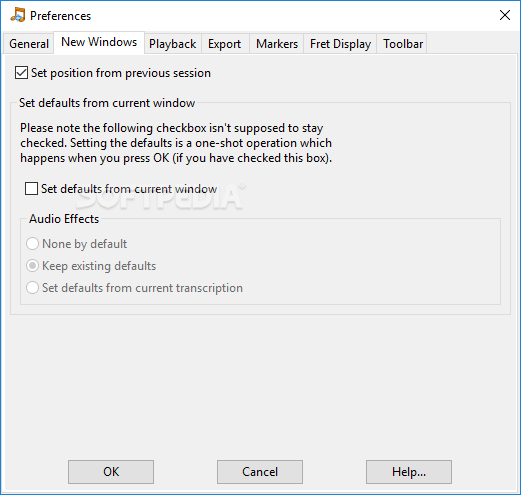Uncheck Set position from previous session
521x495 pixels.
pyautogui.click(x=21, y=73)
